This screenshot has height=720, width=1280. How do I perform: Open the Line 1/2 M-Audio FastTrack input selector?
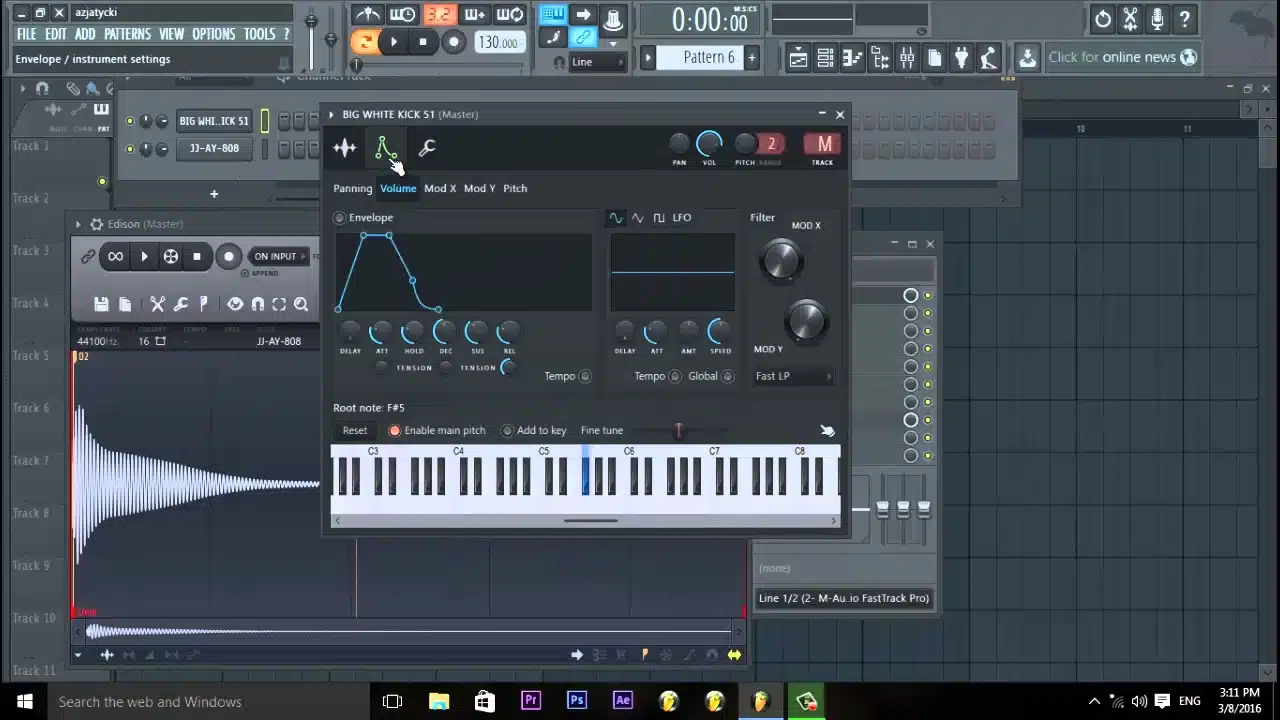coord(845,598)
